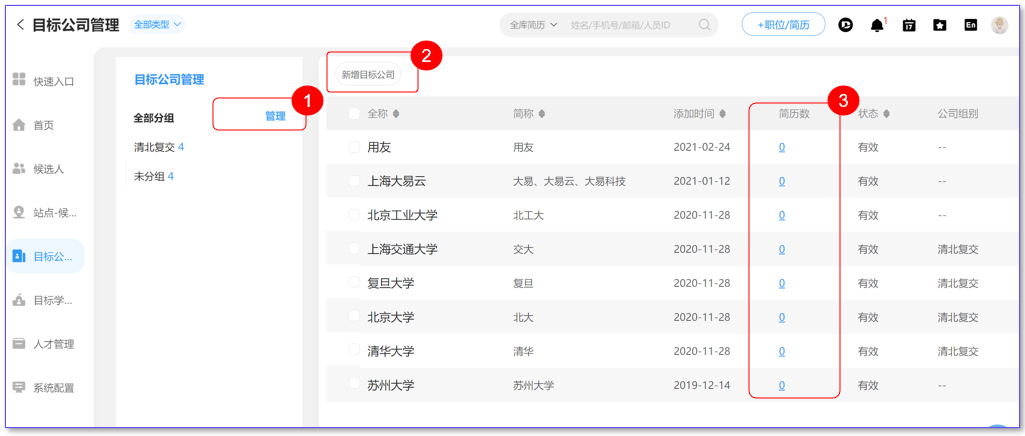Open the 全库简历 search scope dropdown
Viewport: 1025px width, 436px height.
coord(533,25)
